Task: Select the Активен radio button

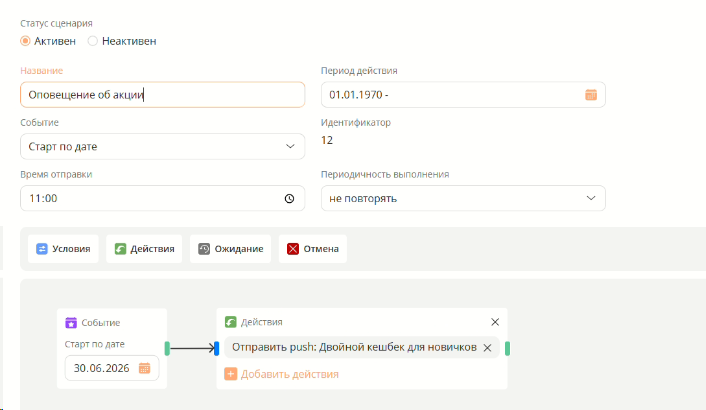Action: [25, 41]
